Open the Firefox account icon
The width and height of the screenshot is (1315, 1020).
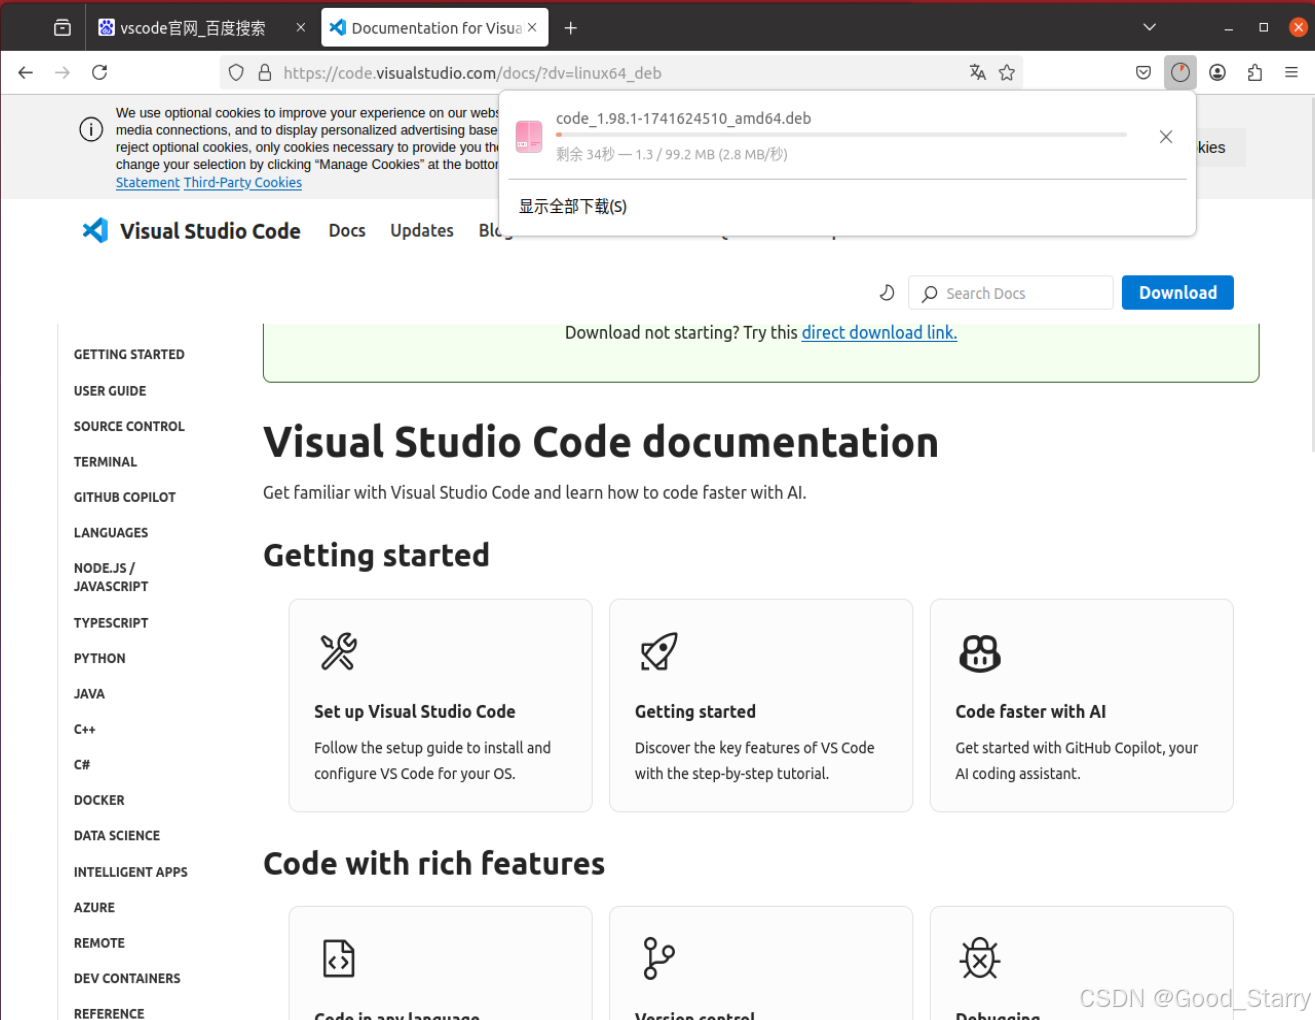point(1217,72)
